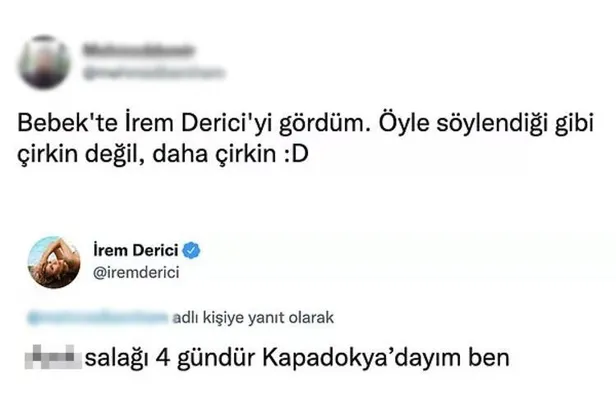Click the blurred blue mention in the reply line
This screenshot has width=616, height=402.
pyautogui.click(x=98, y=318)
